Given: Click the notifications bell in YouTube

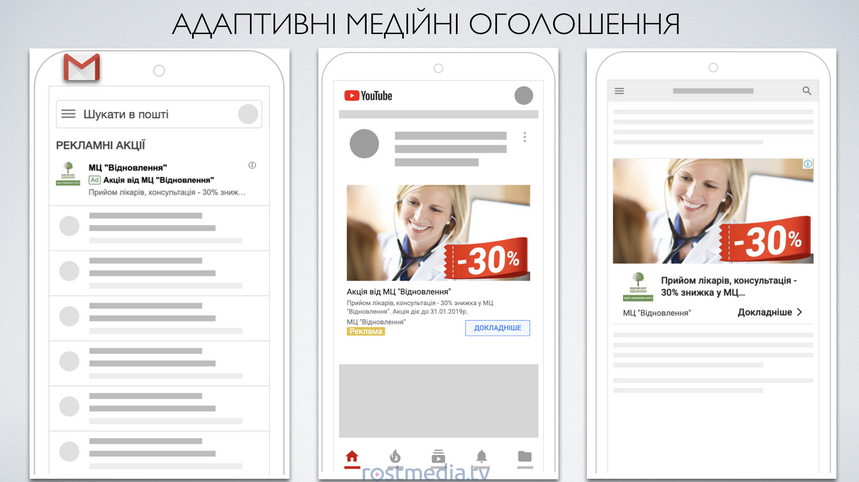Looking at the screenshot, I should pyautogui.click(x=481, y=457).
